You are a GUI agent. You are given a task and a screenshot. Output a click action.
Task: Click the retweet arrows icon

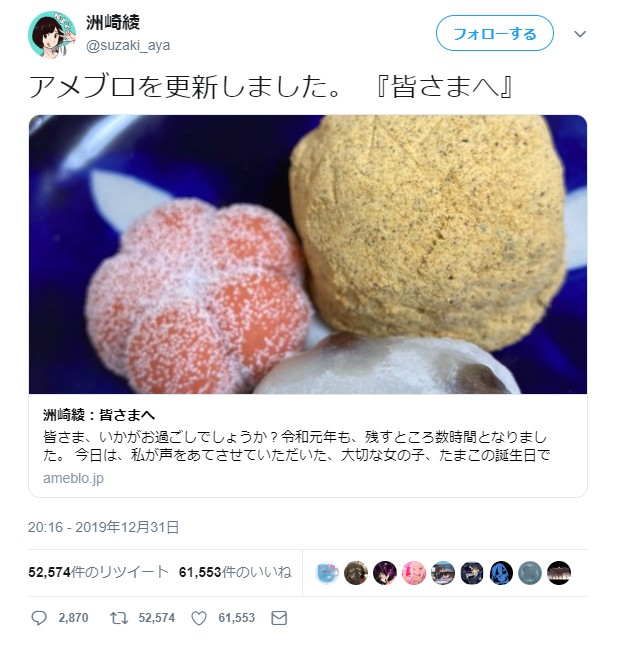[119, 618]
